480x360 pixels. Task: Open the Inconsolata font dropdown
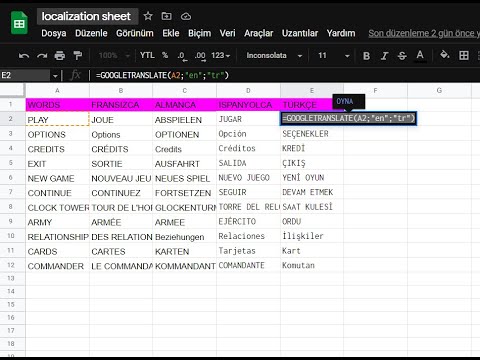tap(274, 56)
